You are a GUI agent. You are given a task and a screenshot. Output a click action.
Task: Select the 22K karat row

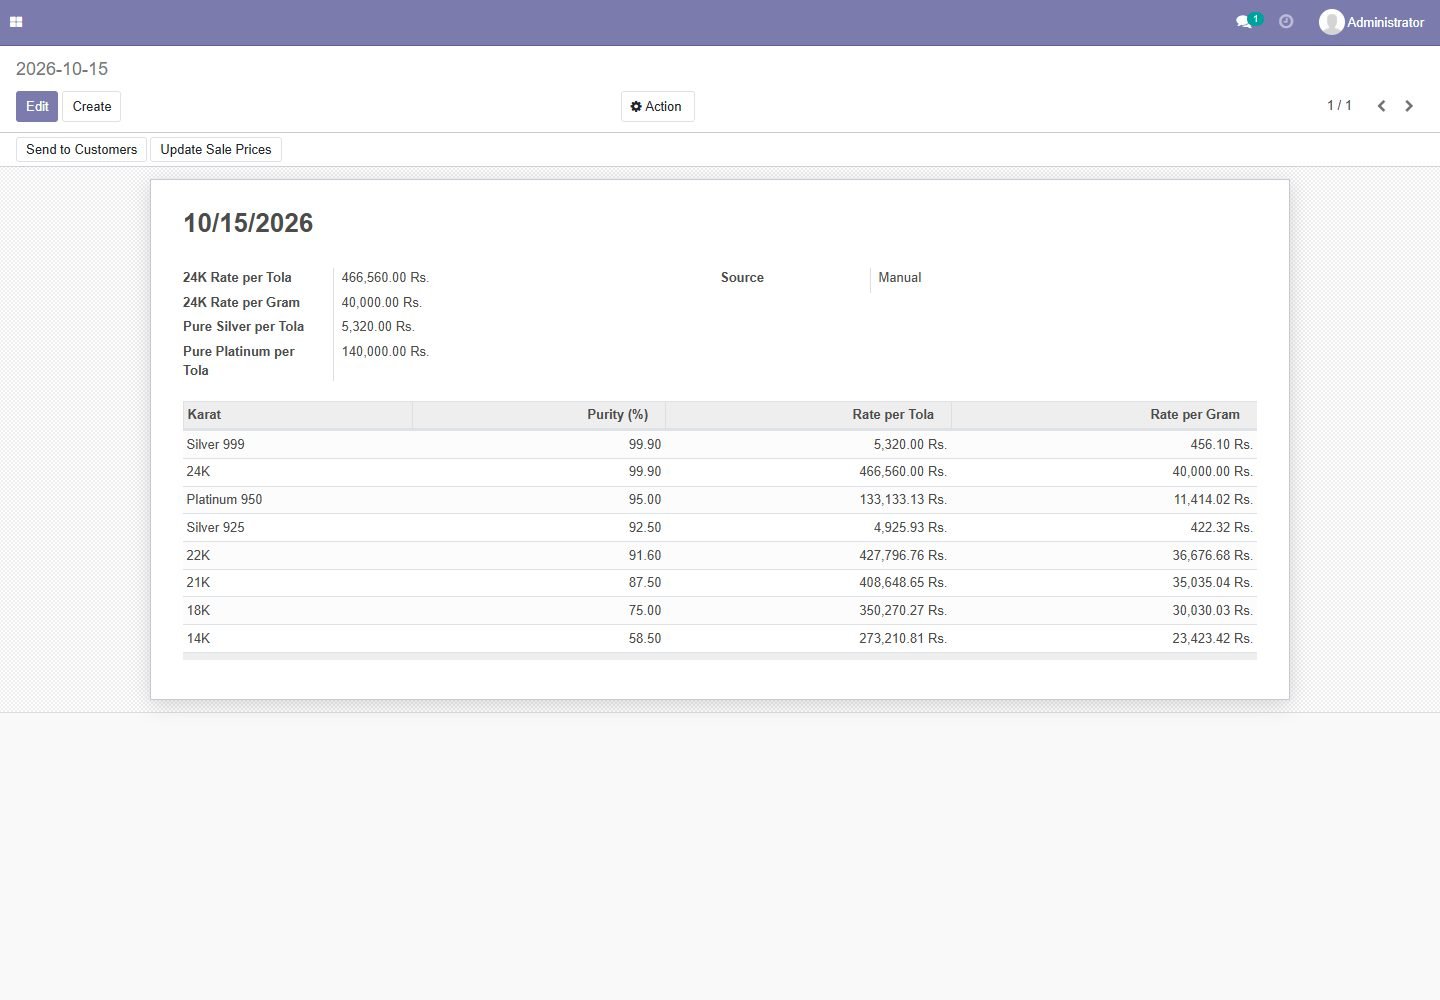(719, 556)
